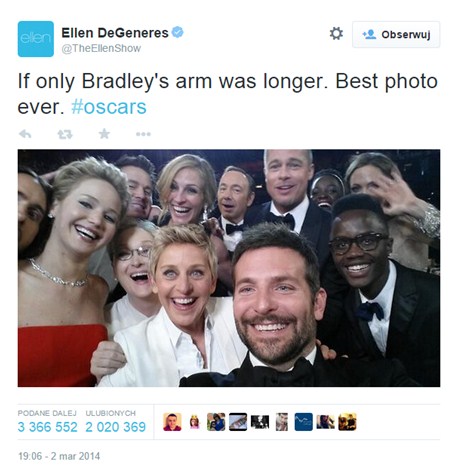Click the reply arrow icon
The width and height of the screenshot is (472, 471).
[25, 134]
